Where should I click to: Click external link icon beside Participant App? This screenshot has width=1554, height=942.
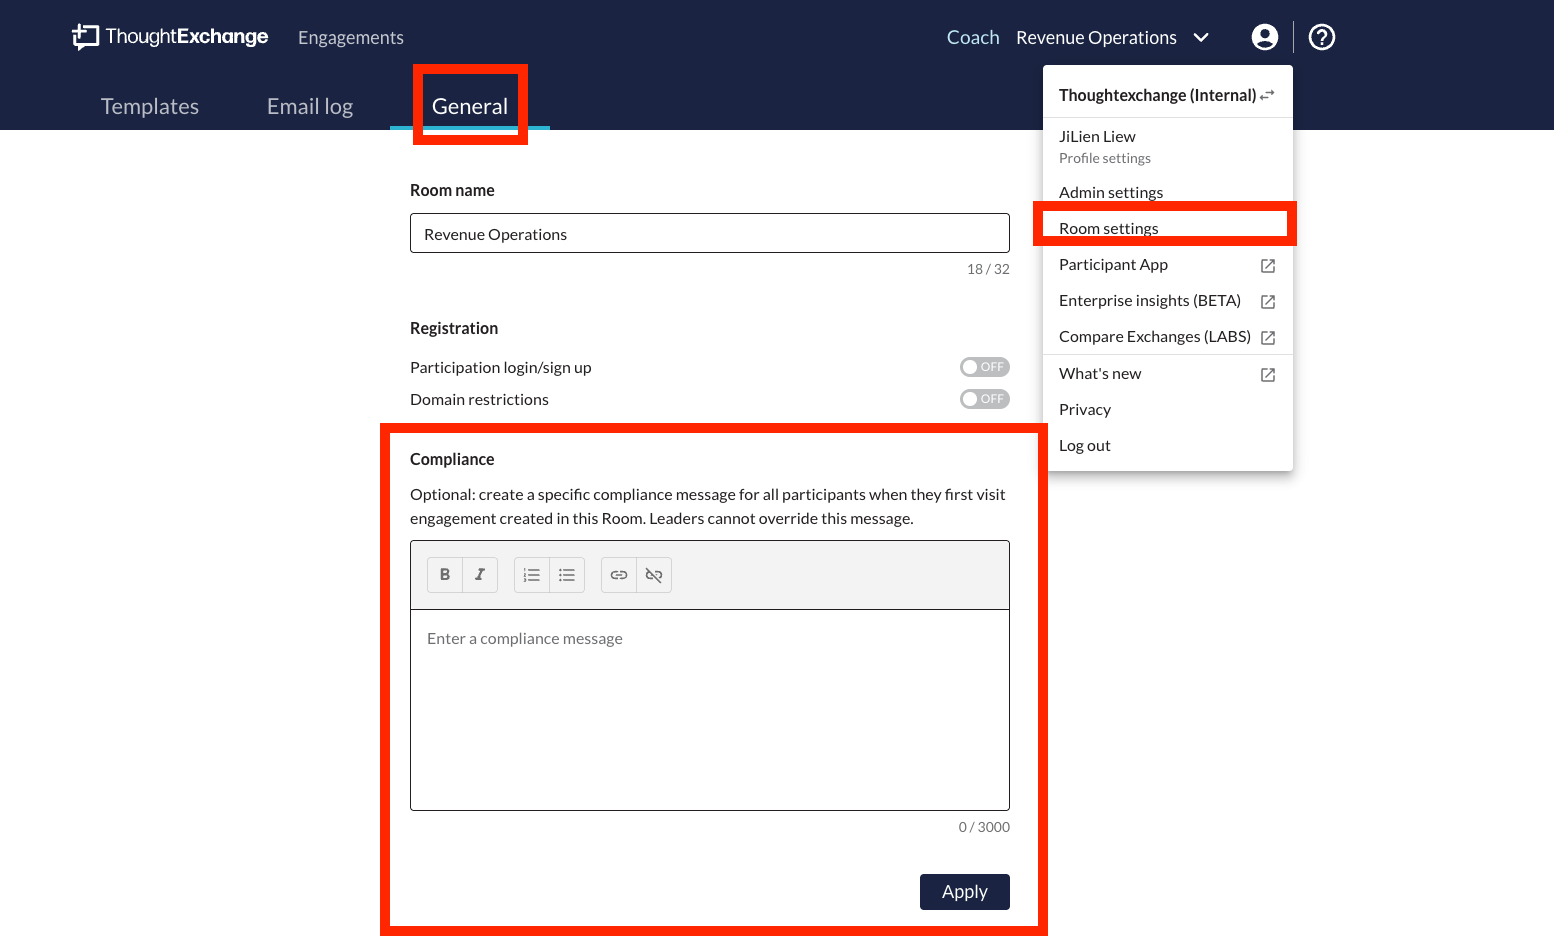1268,266
